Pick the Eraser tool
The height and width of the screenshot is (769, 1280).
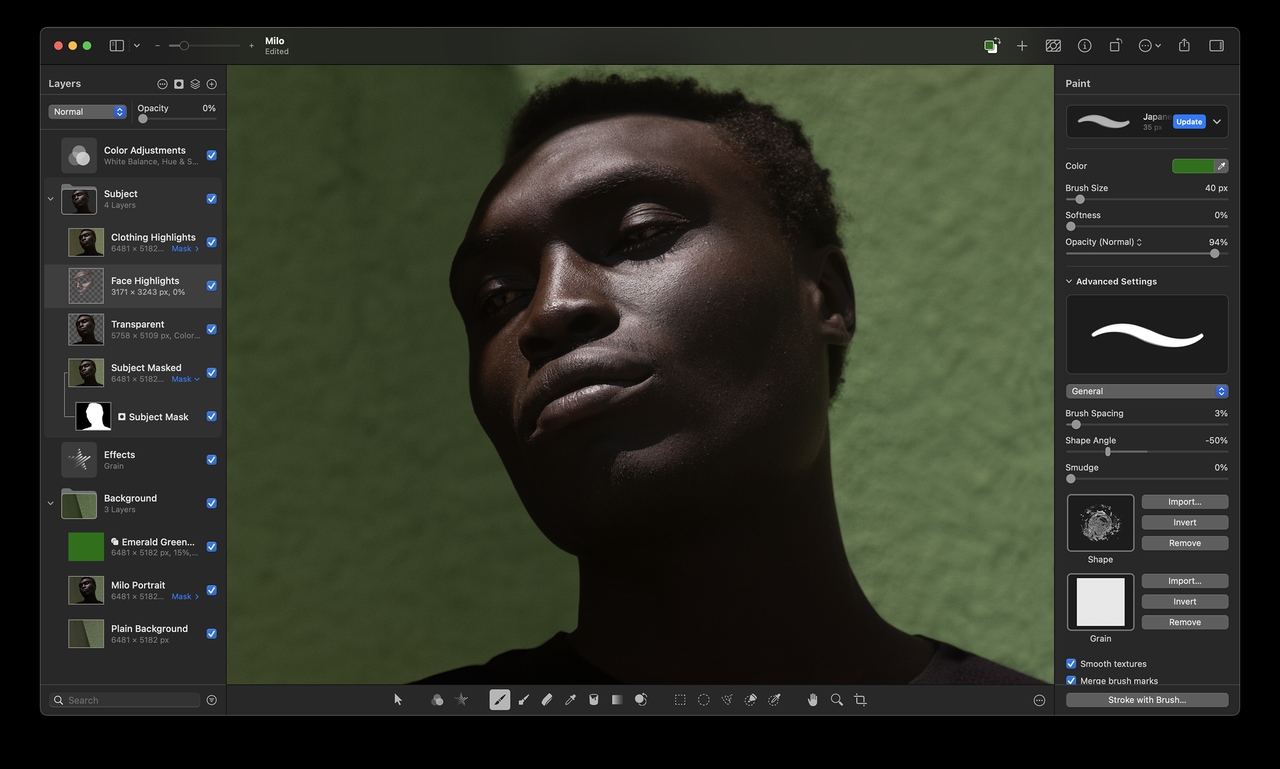point(546,700)
